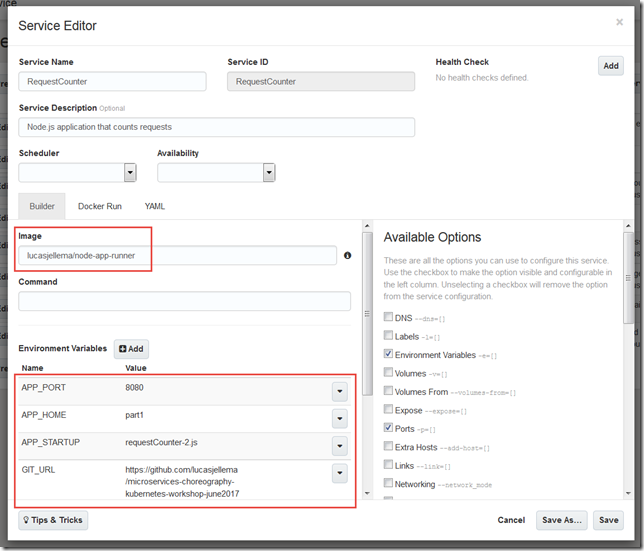The width and height of the screenshot is (644, 551).
Task: Switch to the YAML tab
Action: point(154,206)
